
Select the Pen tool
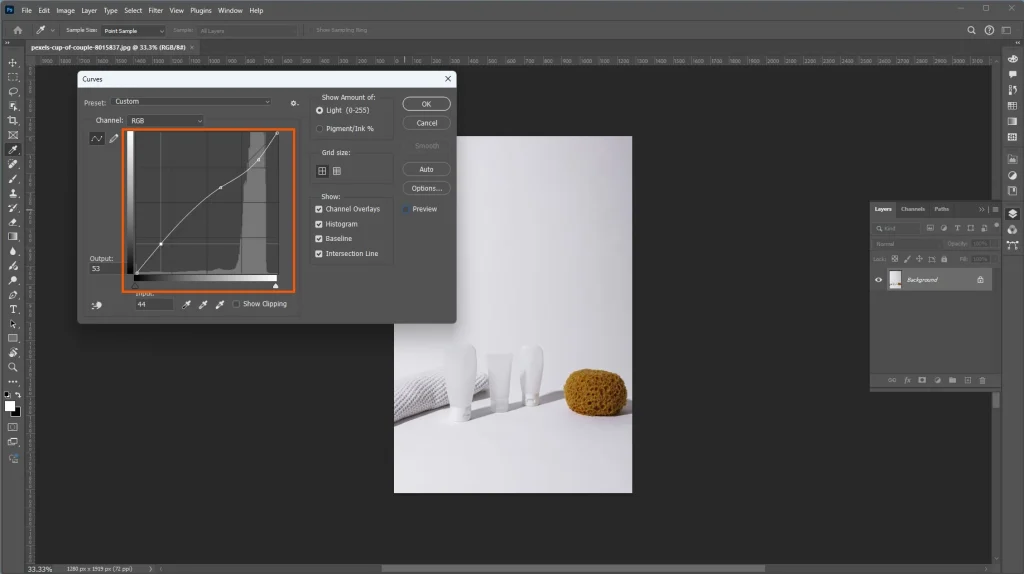(x=12, y=295)
